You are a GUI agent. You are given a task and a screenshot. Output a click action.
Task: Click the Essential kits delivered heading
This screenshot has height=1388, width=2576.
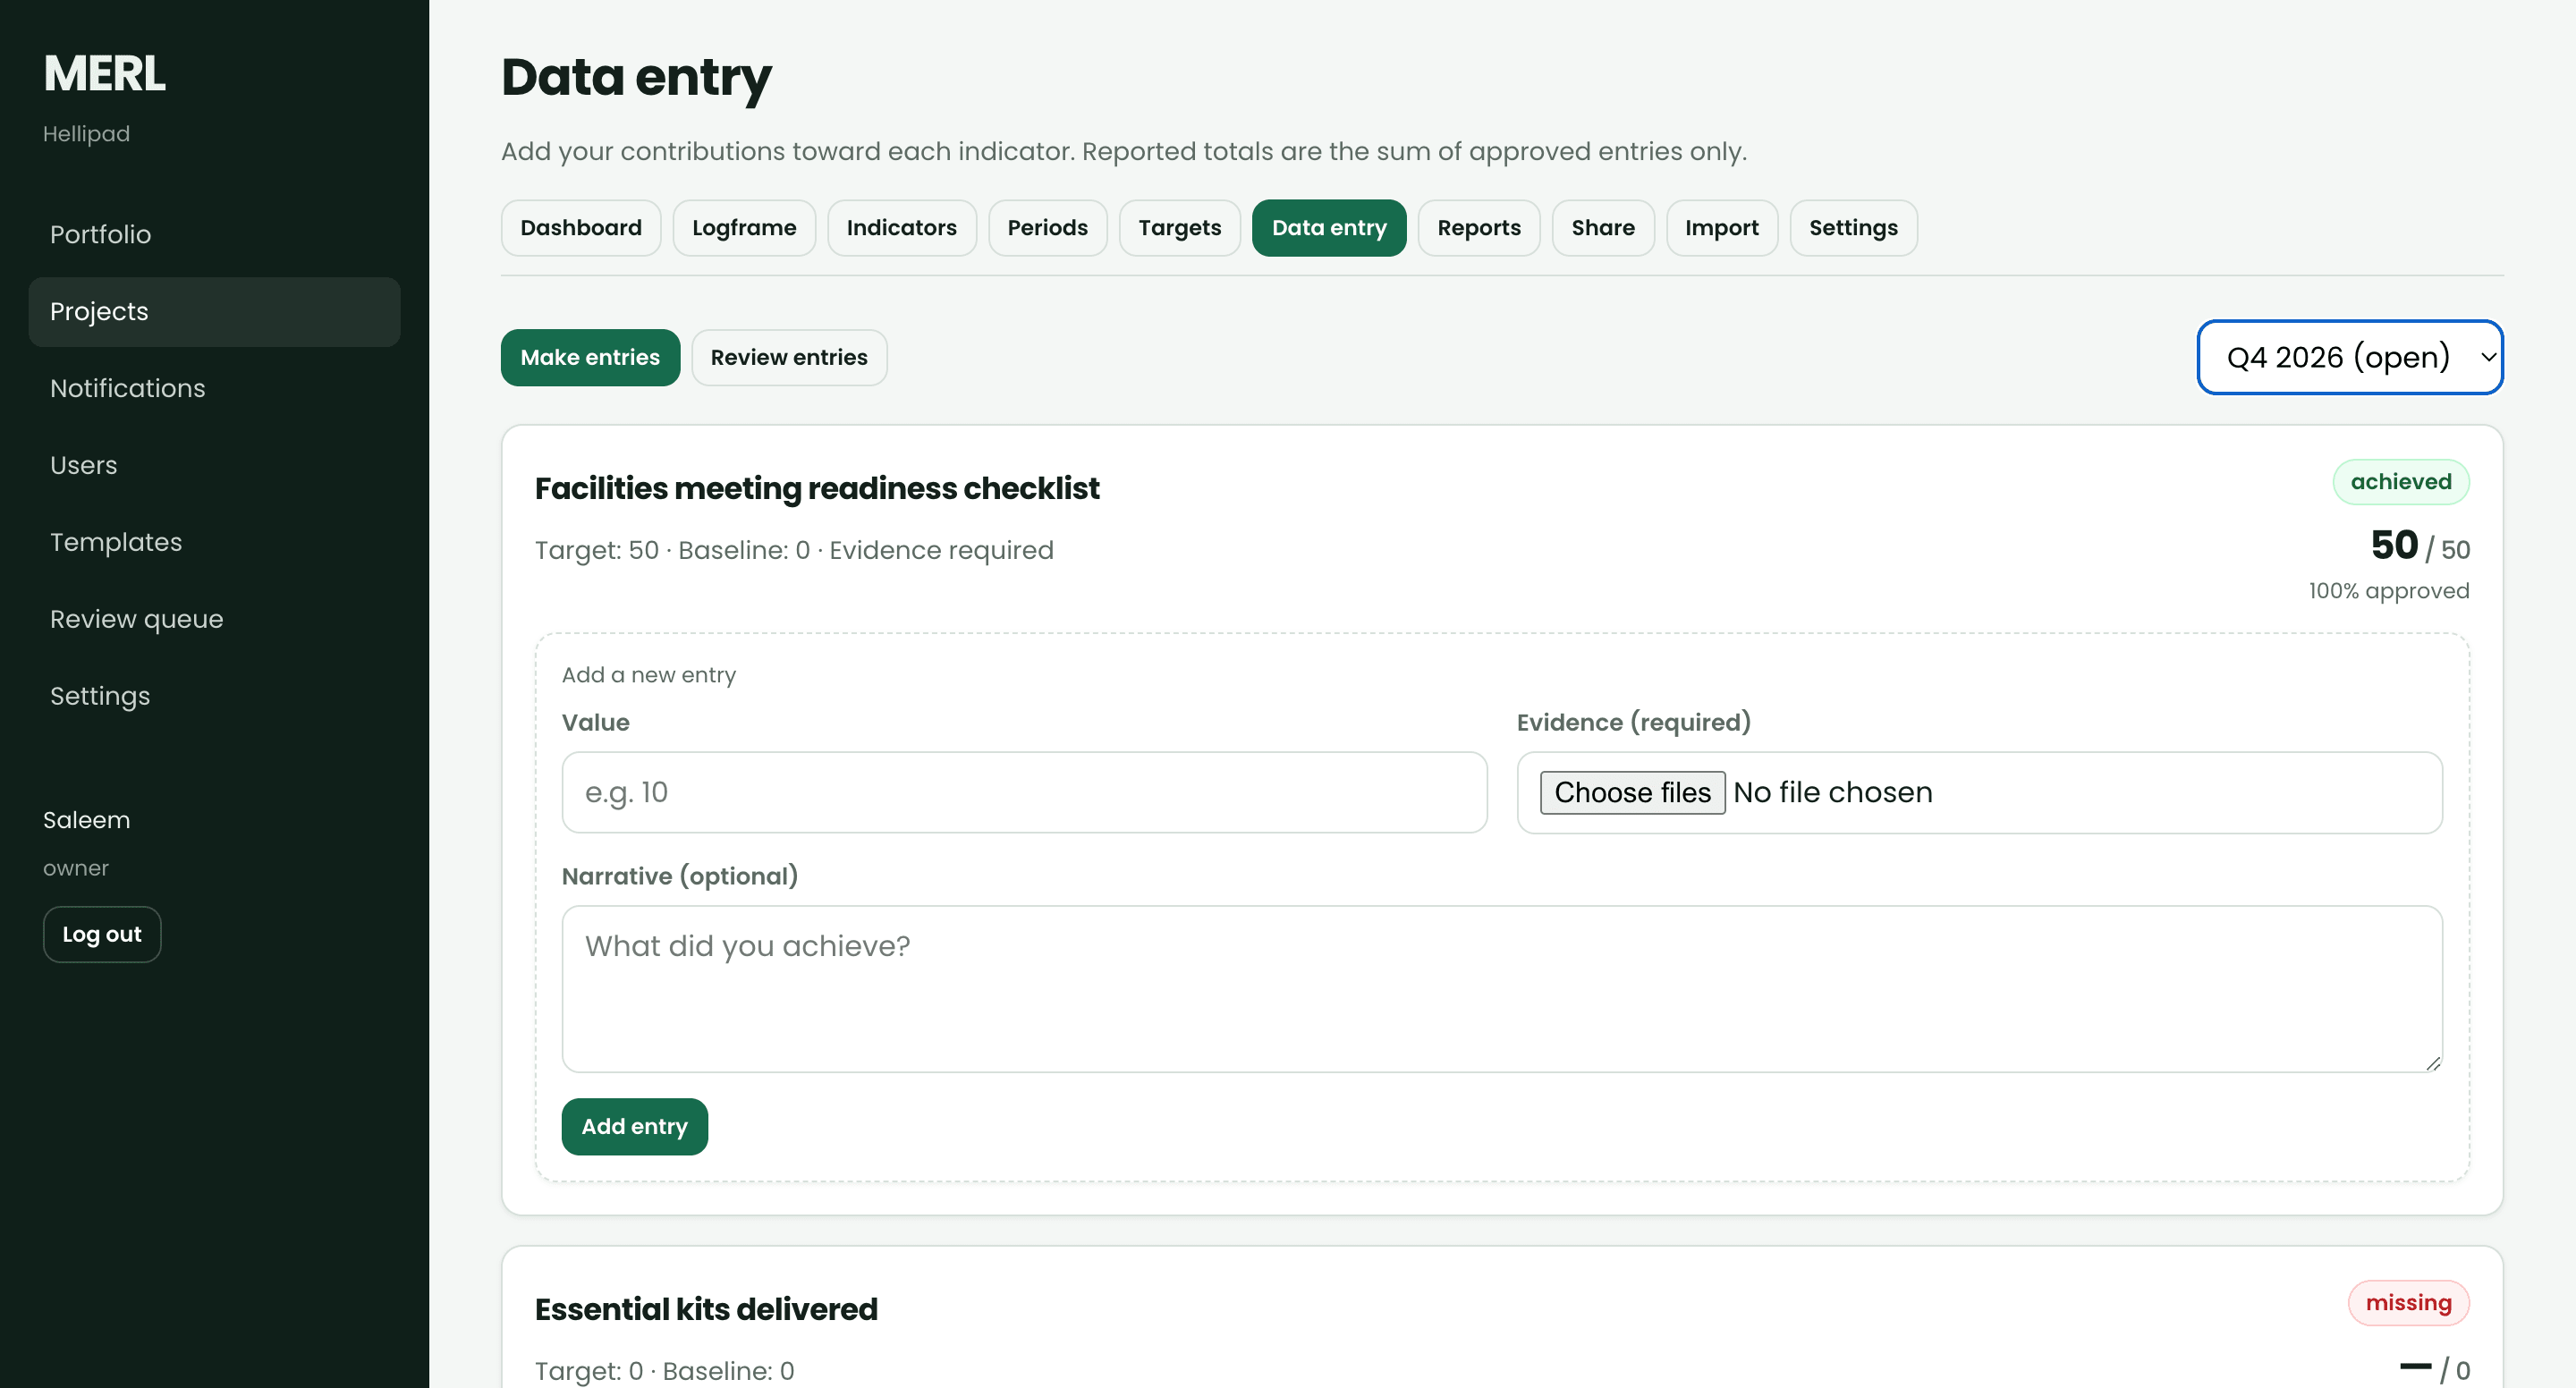(x=706, y=1309)
